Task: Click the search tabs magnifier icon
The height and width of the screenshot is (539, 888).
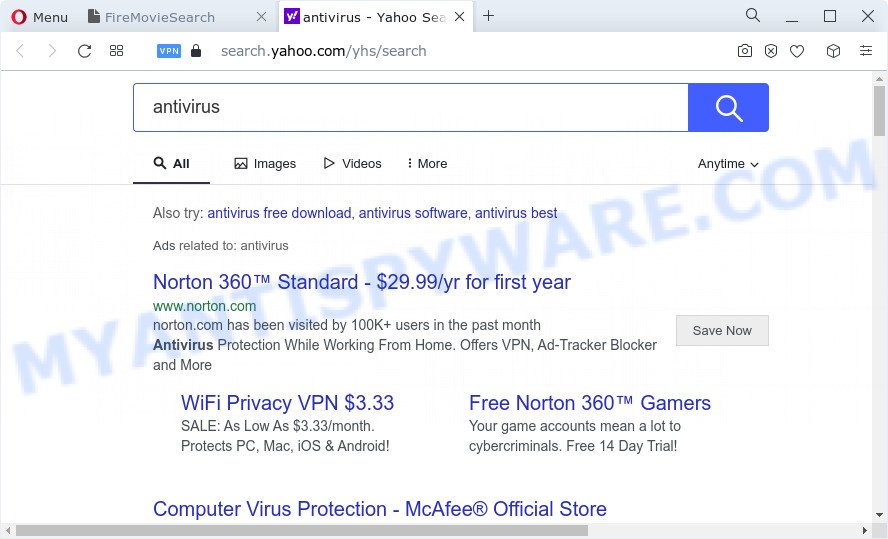Action: point(753,15)
